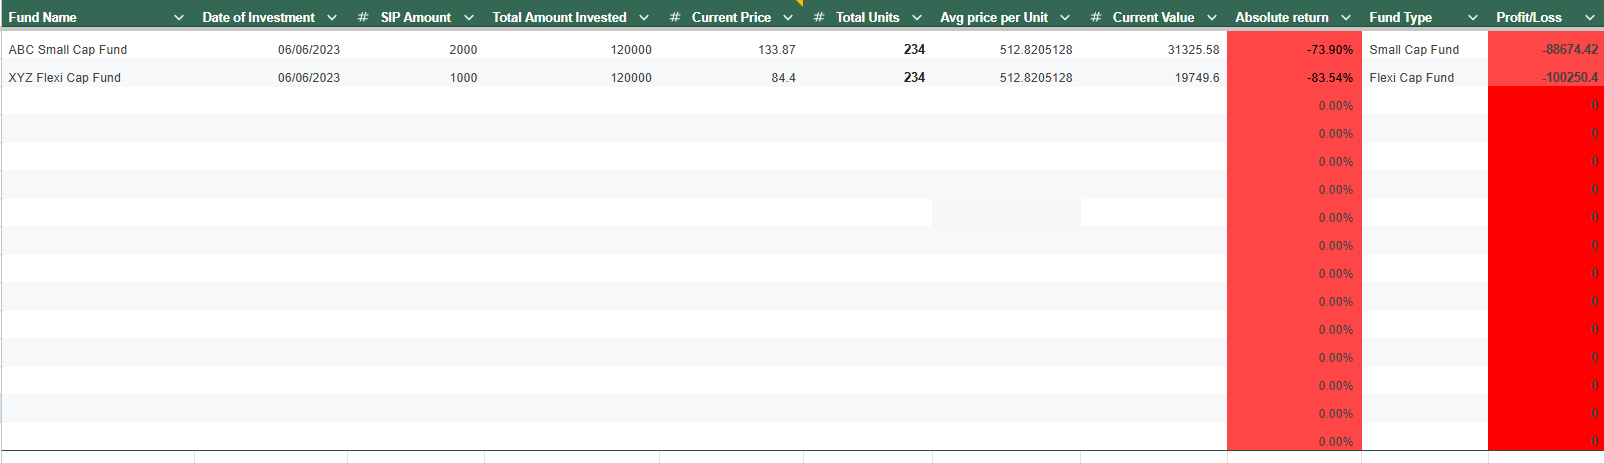Select the 133.87 current price cell
Screen dimensions: 1604x463
pos(776,49)
